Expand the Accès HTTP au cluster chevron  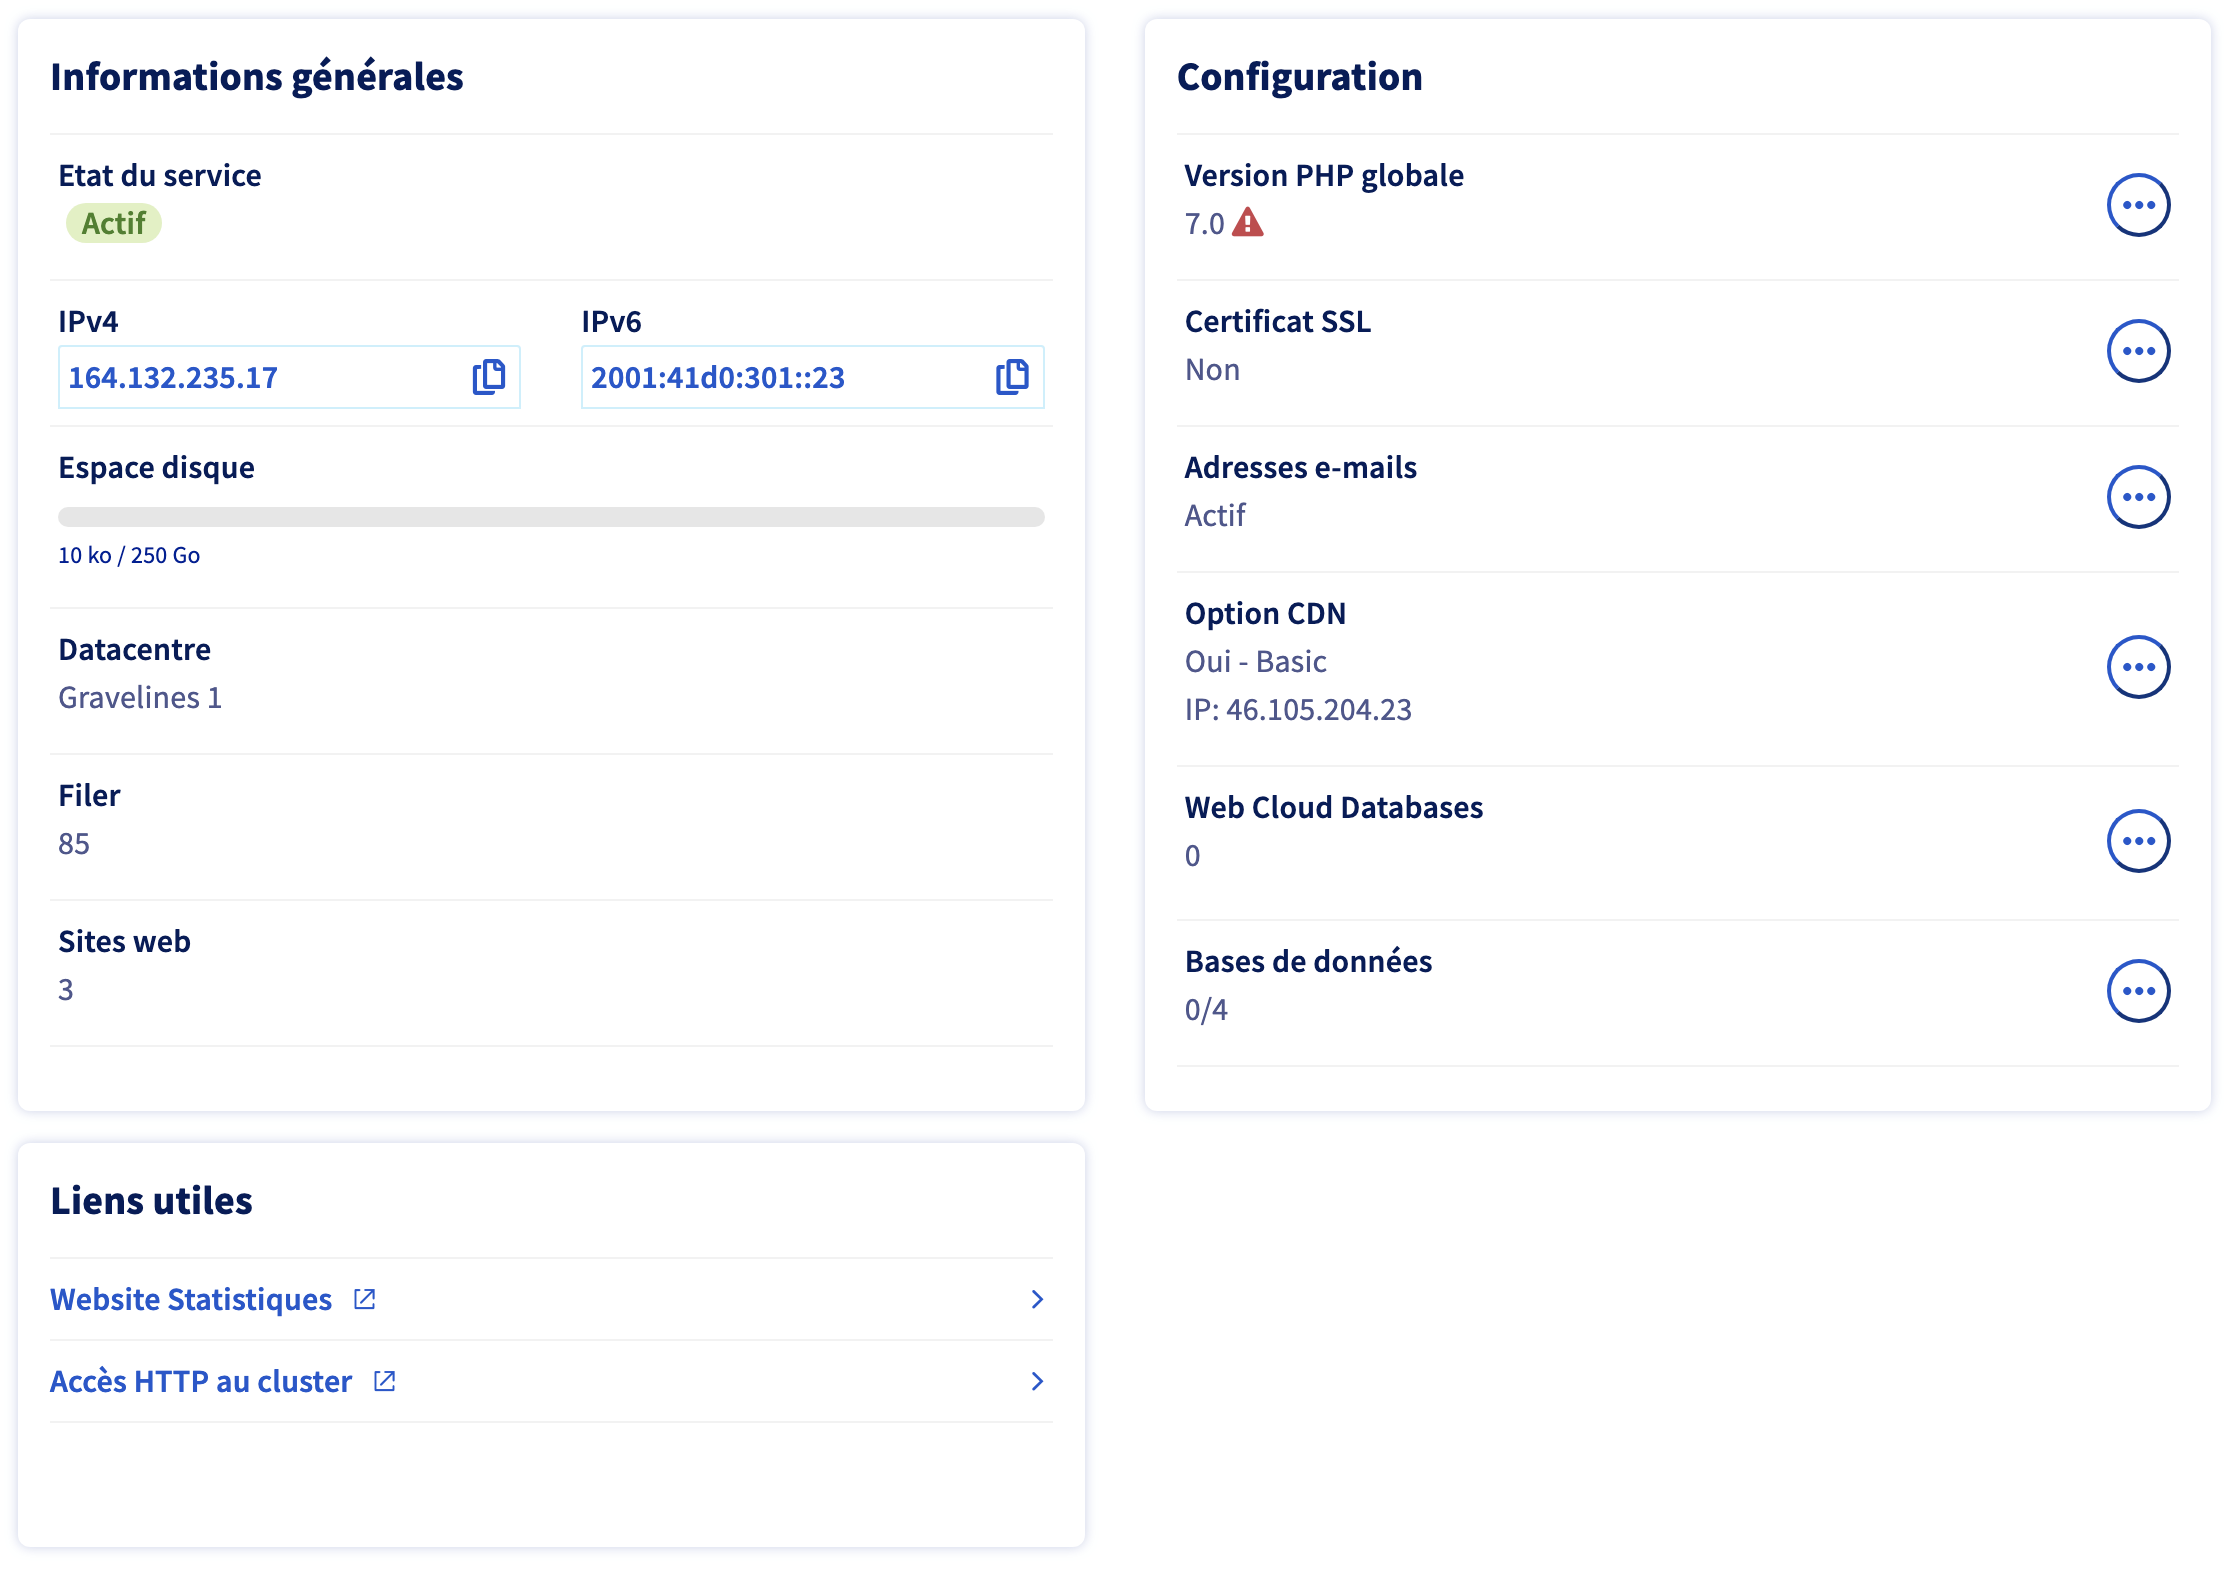coord(1037,1381)
